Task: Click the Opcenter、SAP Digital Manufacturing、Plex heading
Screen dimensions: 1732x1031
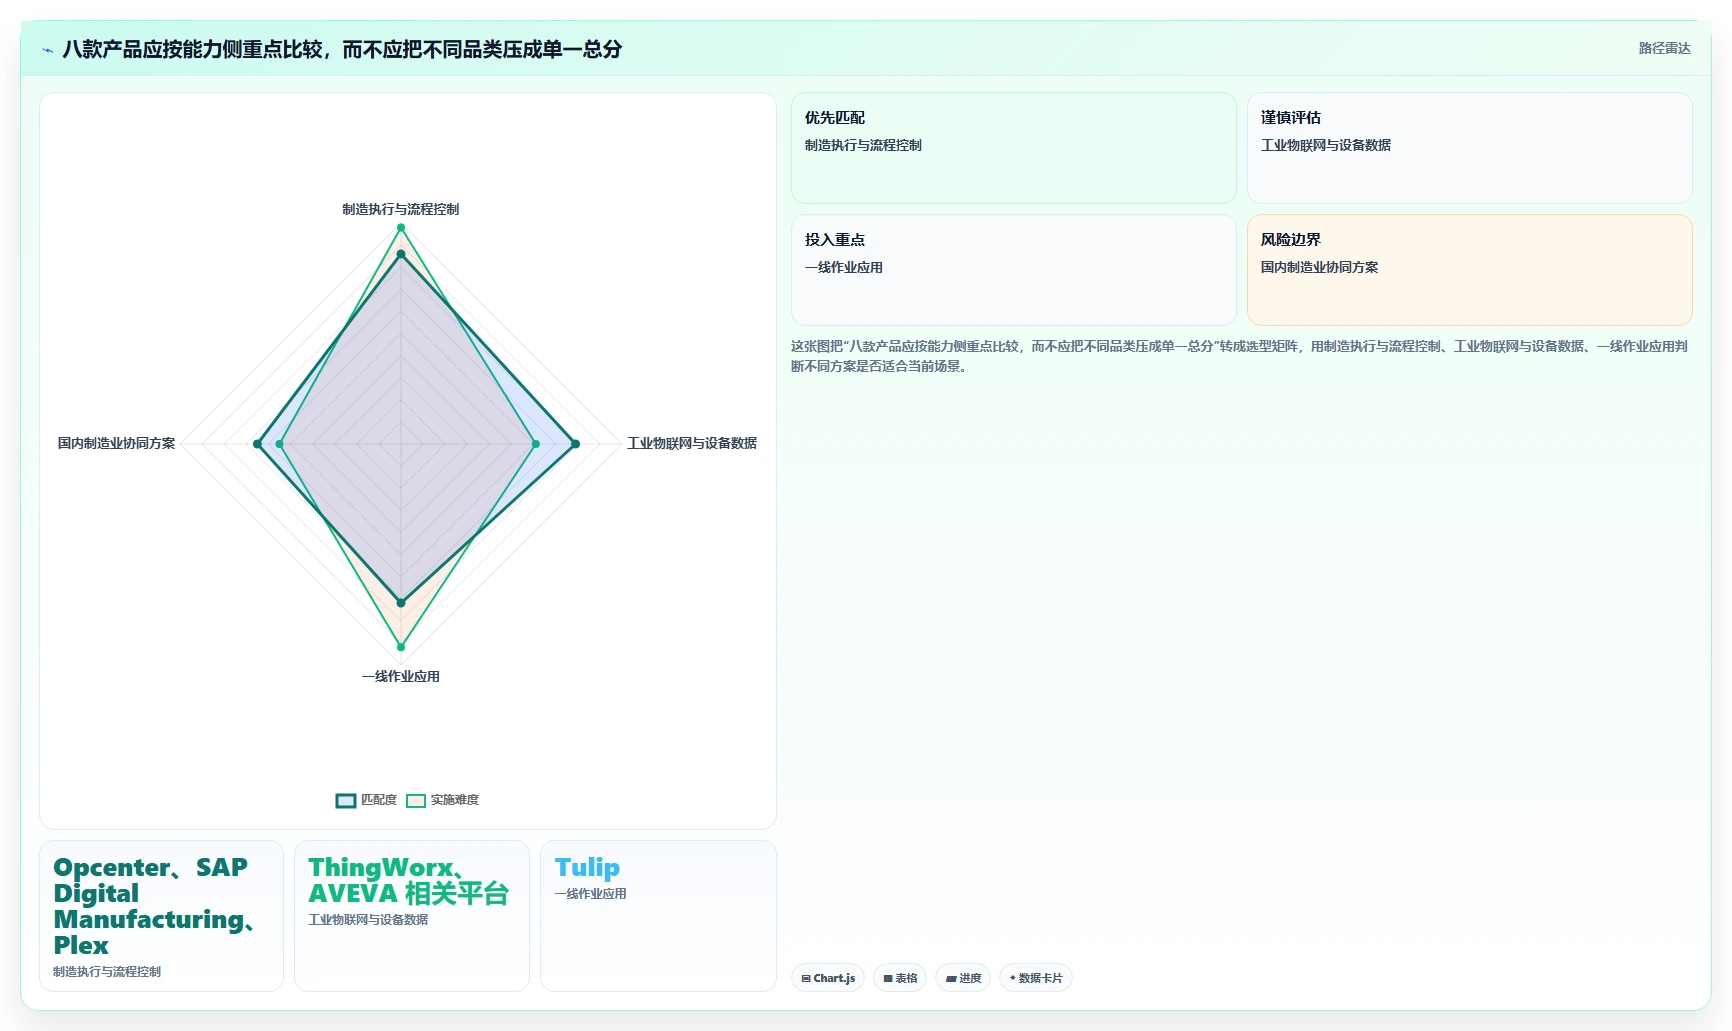Action: pyautogui.click(x=154, y=906)
